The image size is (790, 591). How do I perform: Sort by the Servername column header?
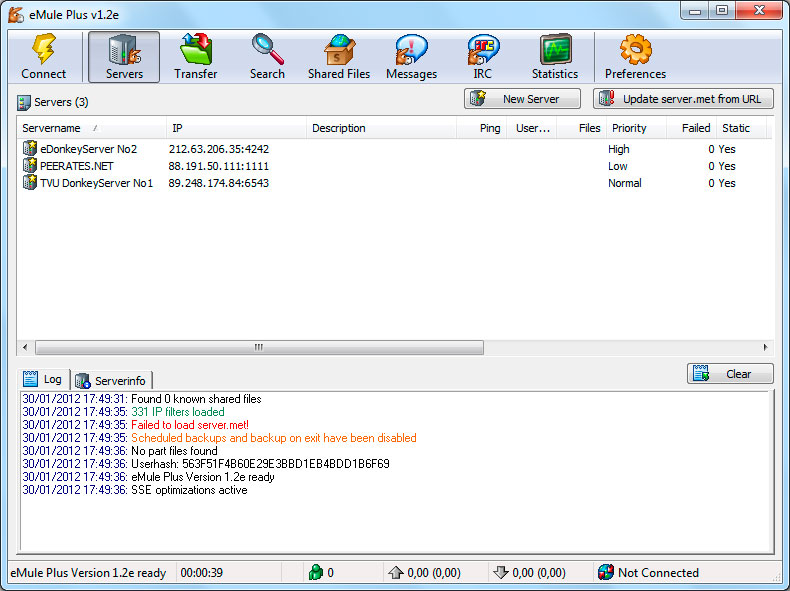point(91,128)
